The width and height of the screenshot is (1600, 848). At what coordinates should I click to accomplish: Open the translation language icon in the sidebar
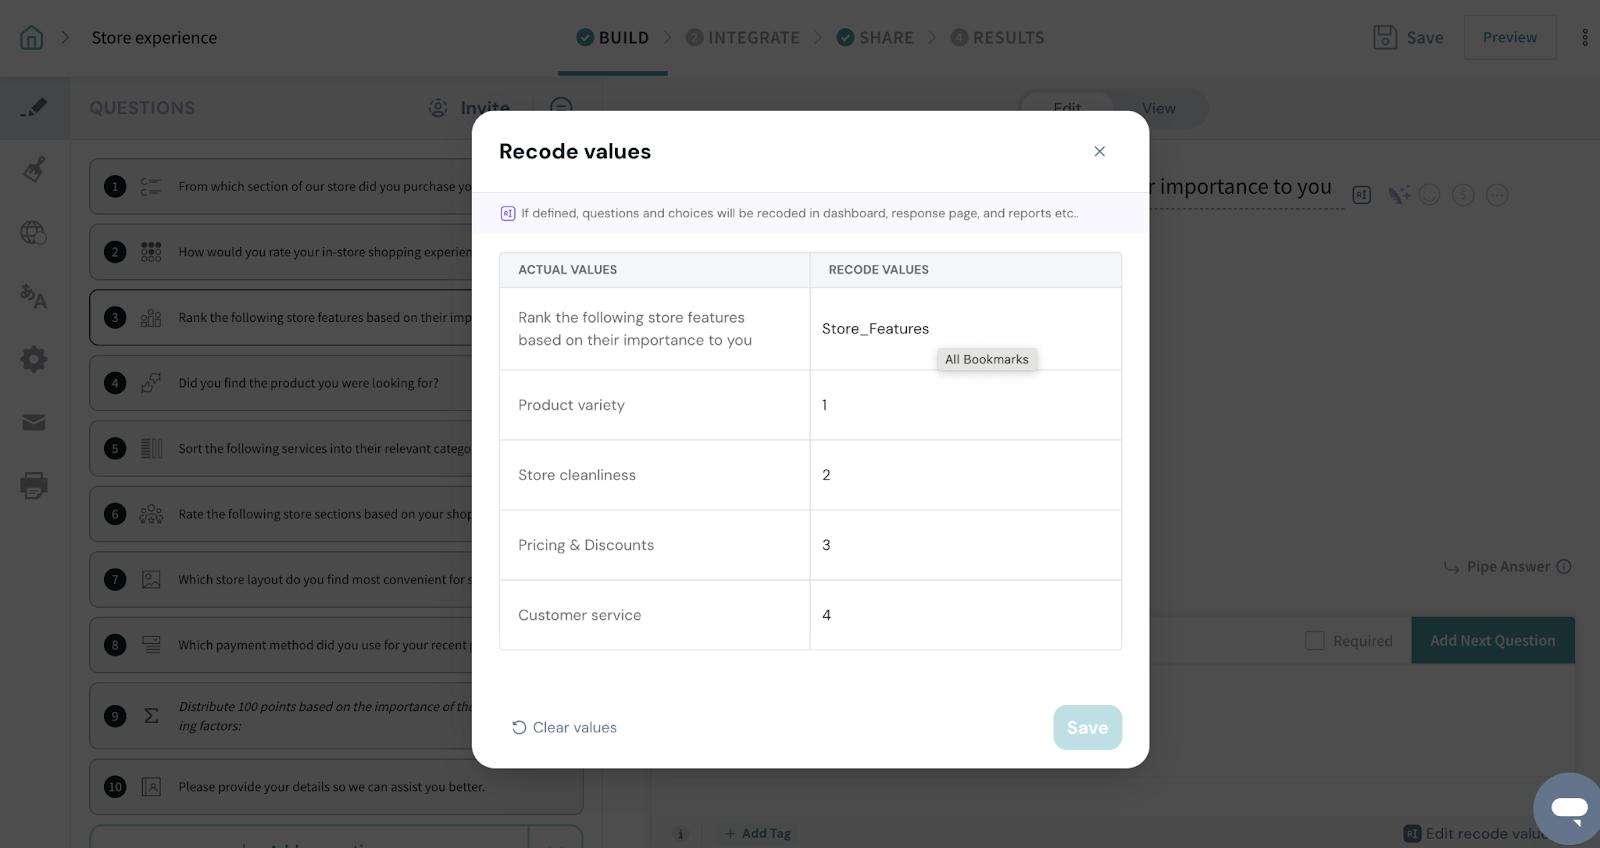point(34,296)
